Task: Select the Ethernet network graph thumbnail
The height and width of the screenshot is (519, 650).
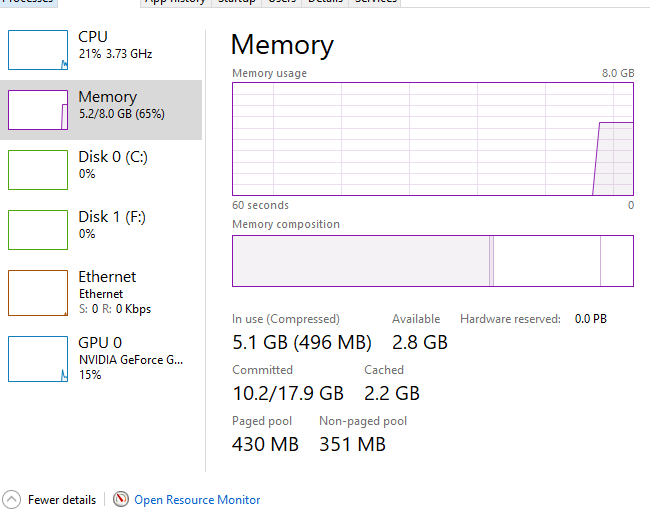Action: coord(38,292)
